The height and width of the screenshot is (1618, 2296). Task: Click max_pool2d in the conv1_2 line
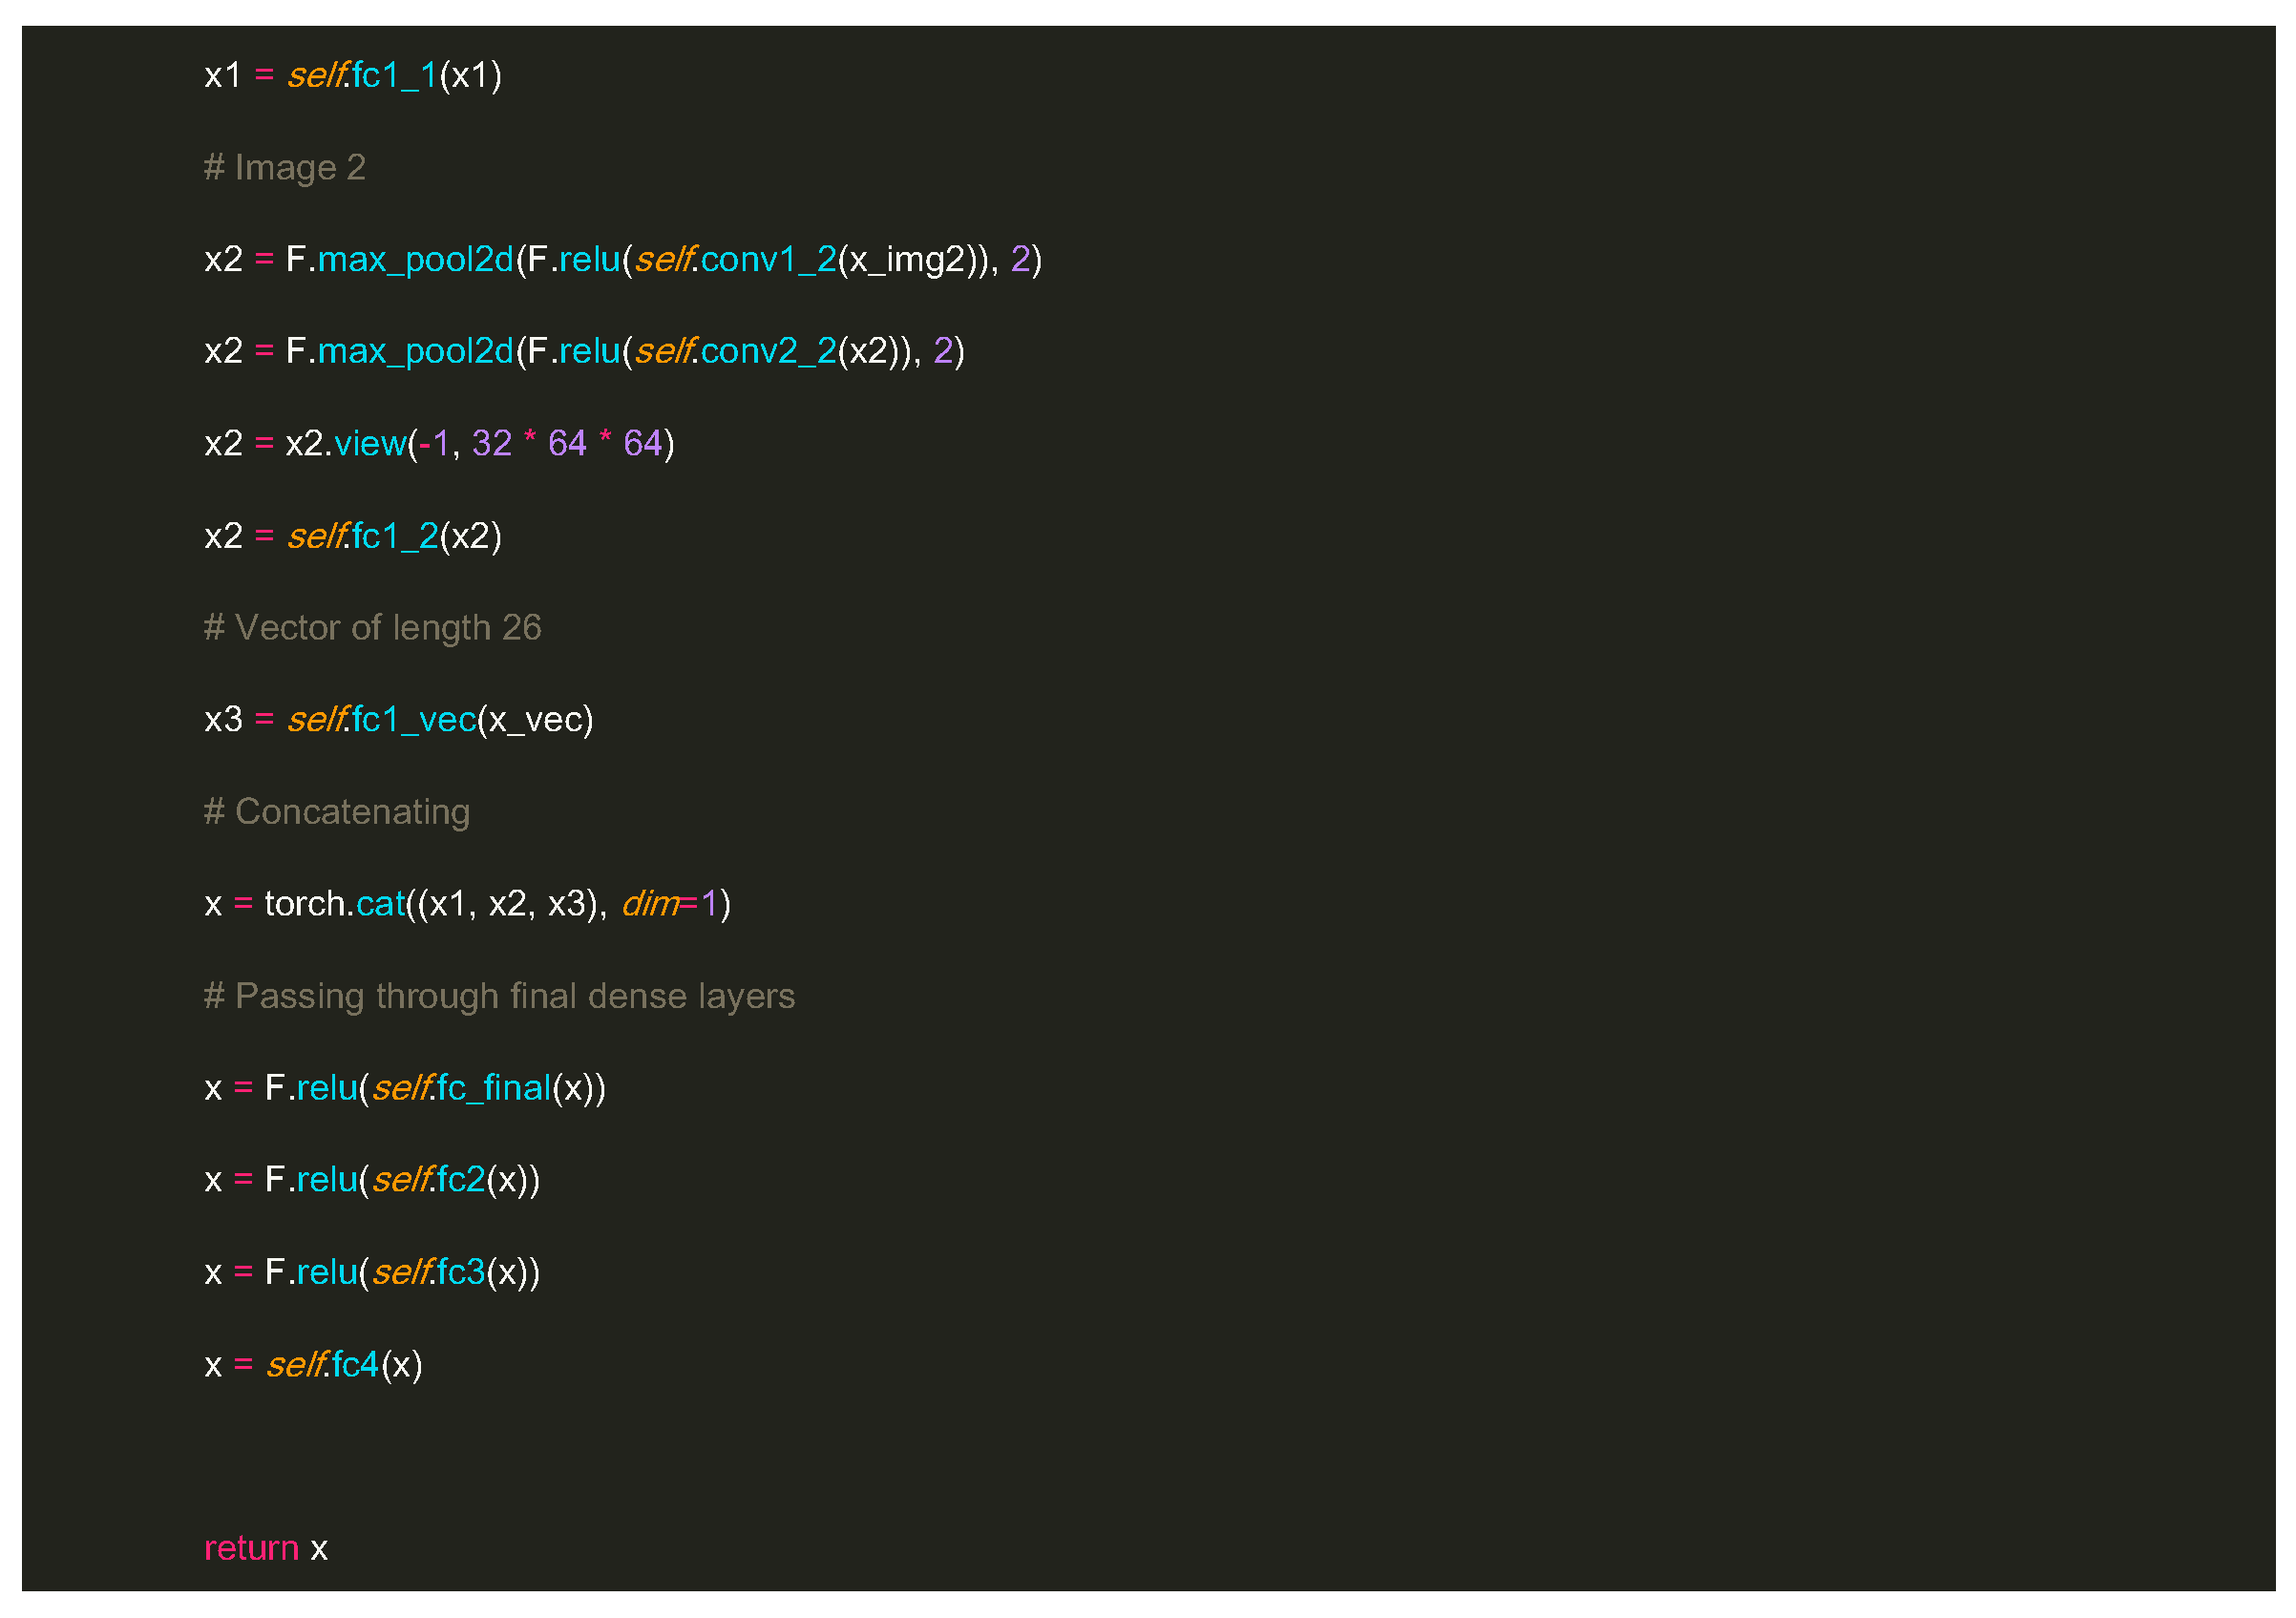click(415, 259)
